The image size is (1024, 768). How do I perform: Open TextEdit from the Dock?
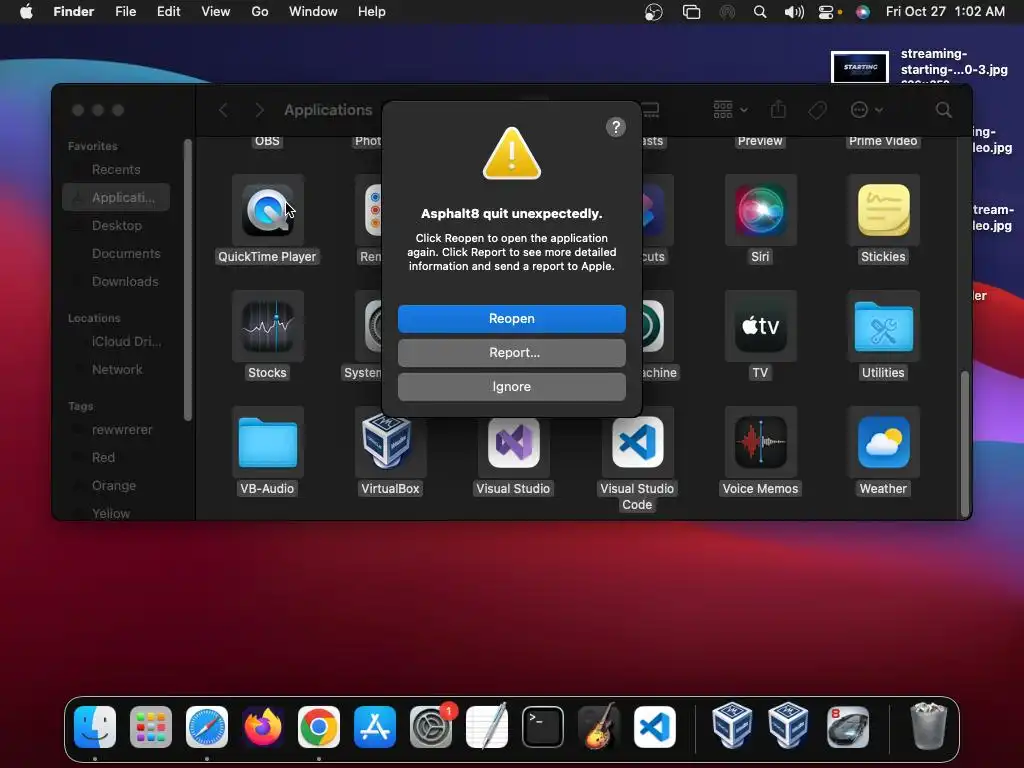pos(487,726)
